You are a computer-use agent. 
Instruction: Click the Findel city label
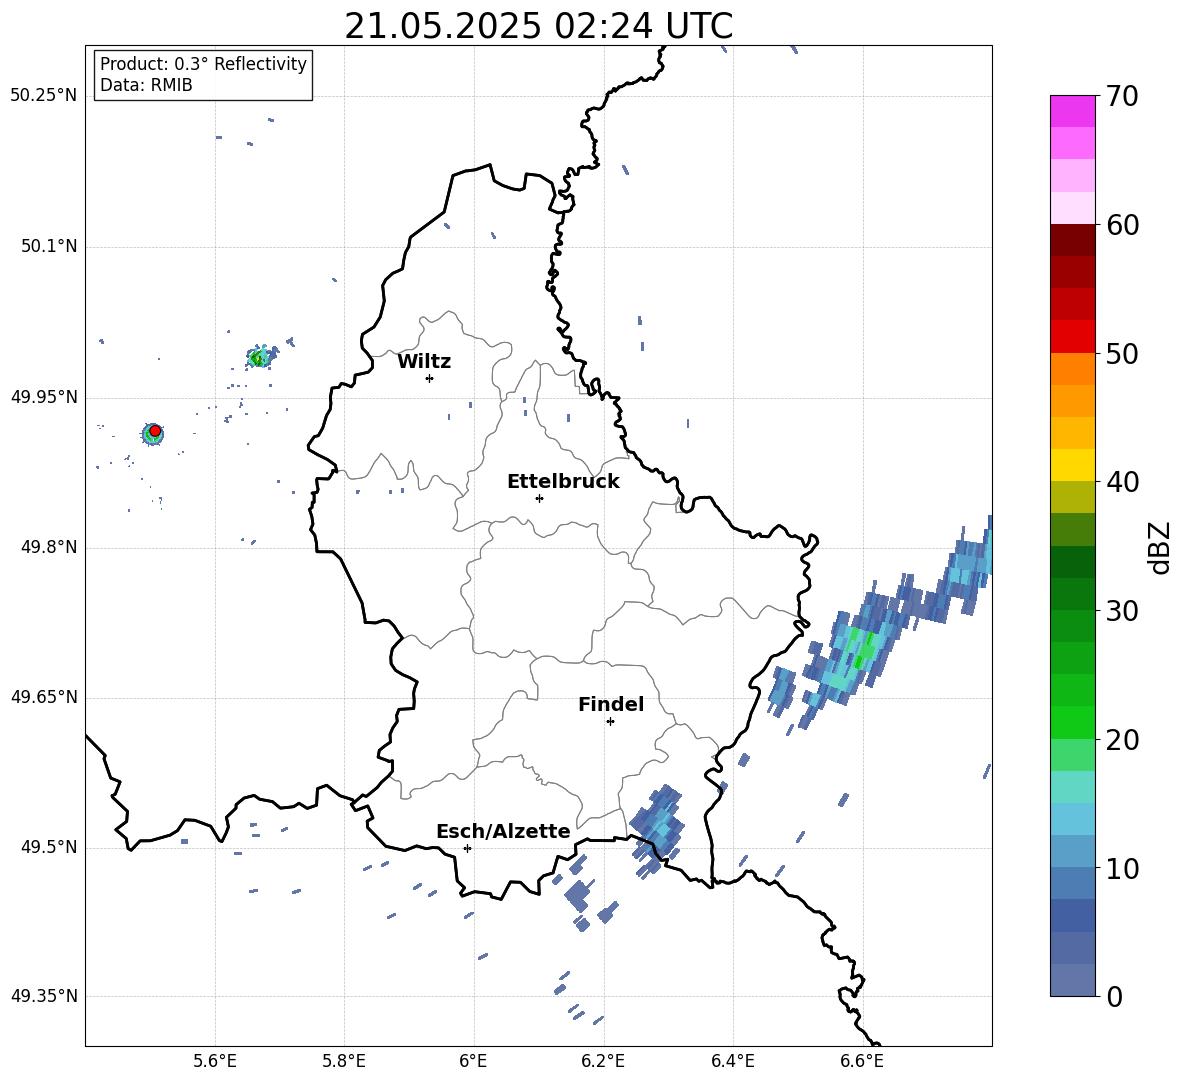(611, 704)
